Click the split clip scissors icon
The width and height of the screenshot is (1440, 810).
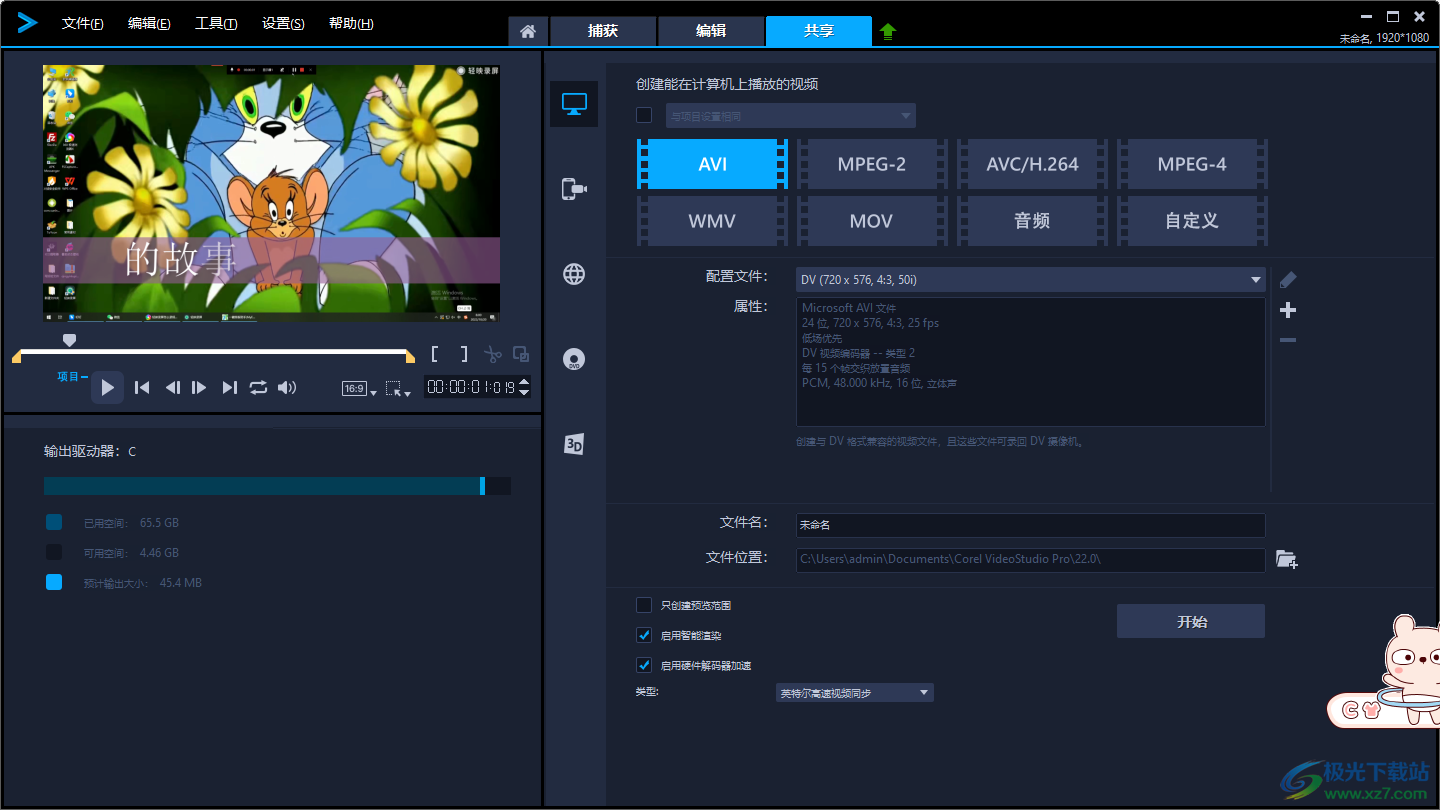pos(492,354)
